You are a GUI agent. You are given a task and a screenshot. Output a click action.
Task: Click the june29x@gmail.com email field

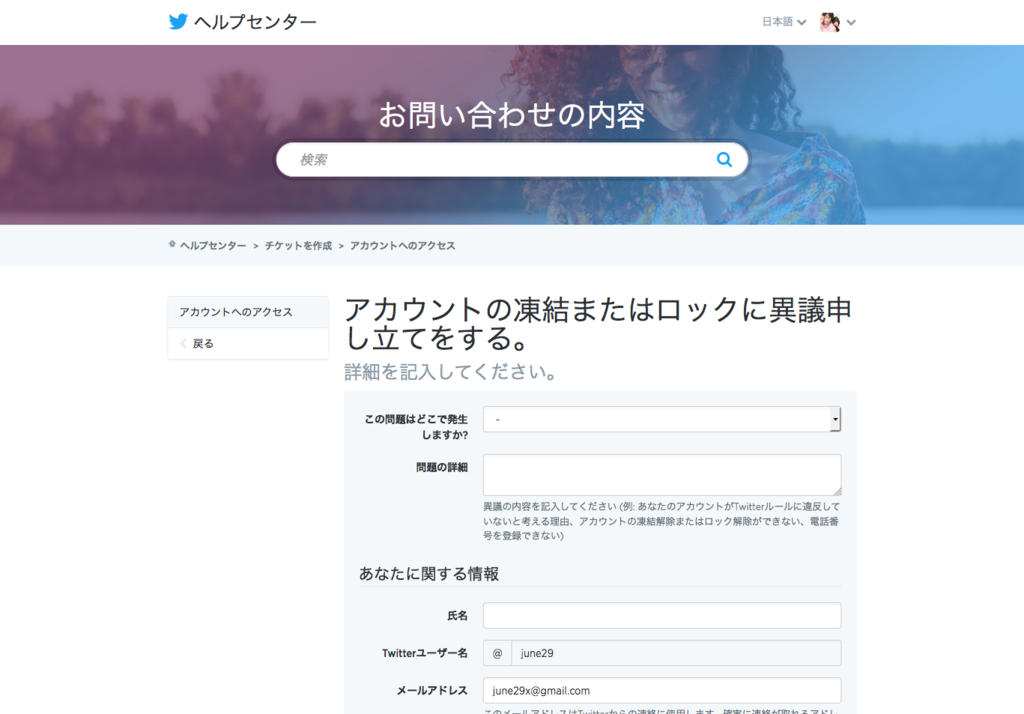(x=662, y=690)
